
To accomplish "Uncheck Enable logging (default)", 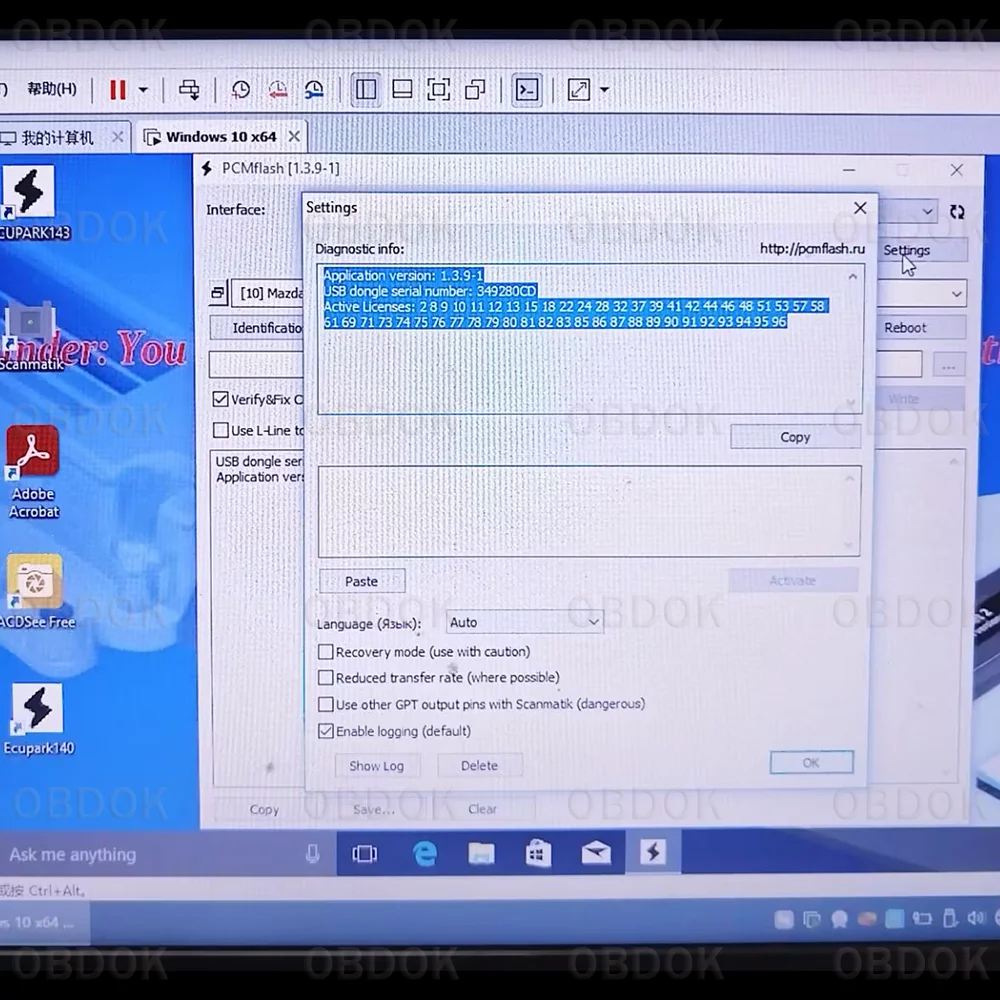I will [x=326, y=731].
